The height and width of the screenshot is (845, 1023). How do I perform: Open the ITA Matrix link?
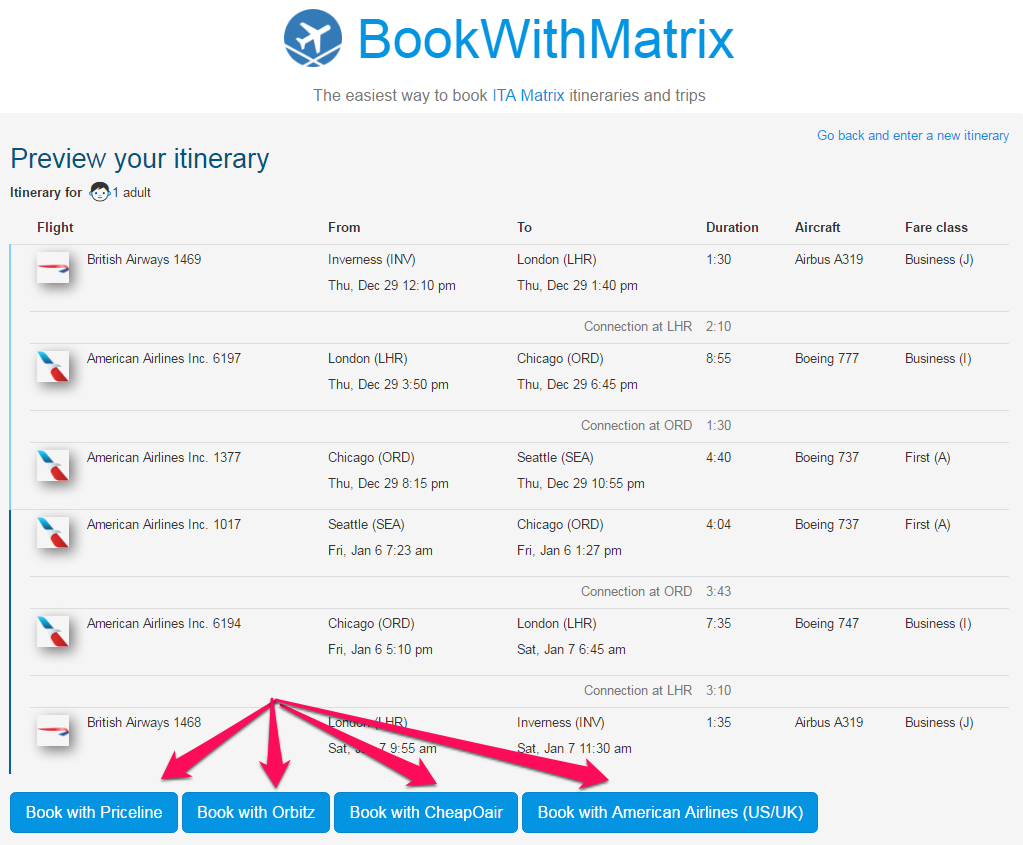pyautogui.click(x=528, y=95)
